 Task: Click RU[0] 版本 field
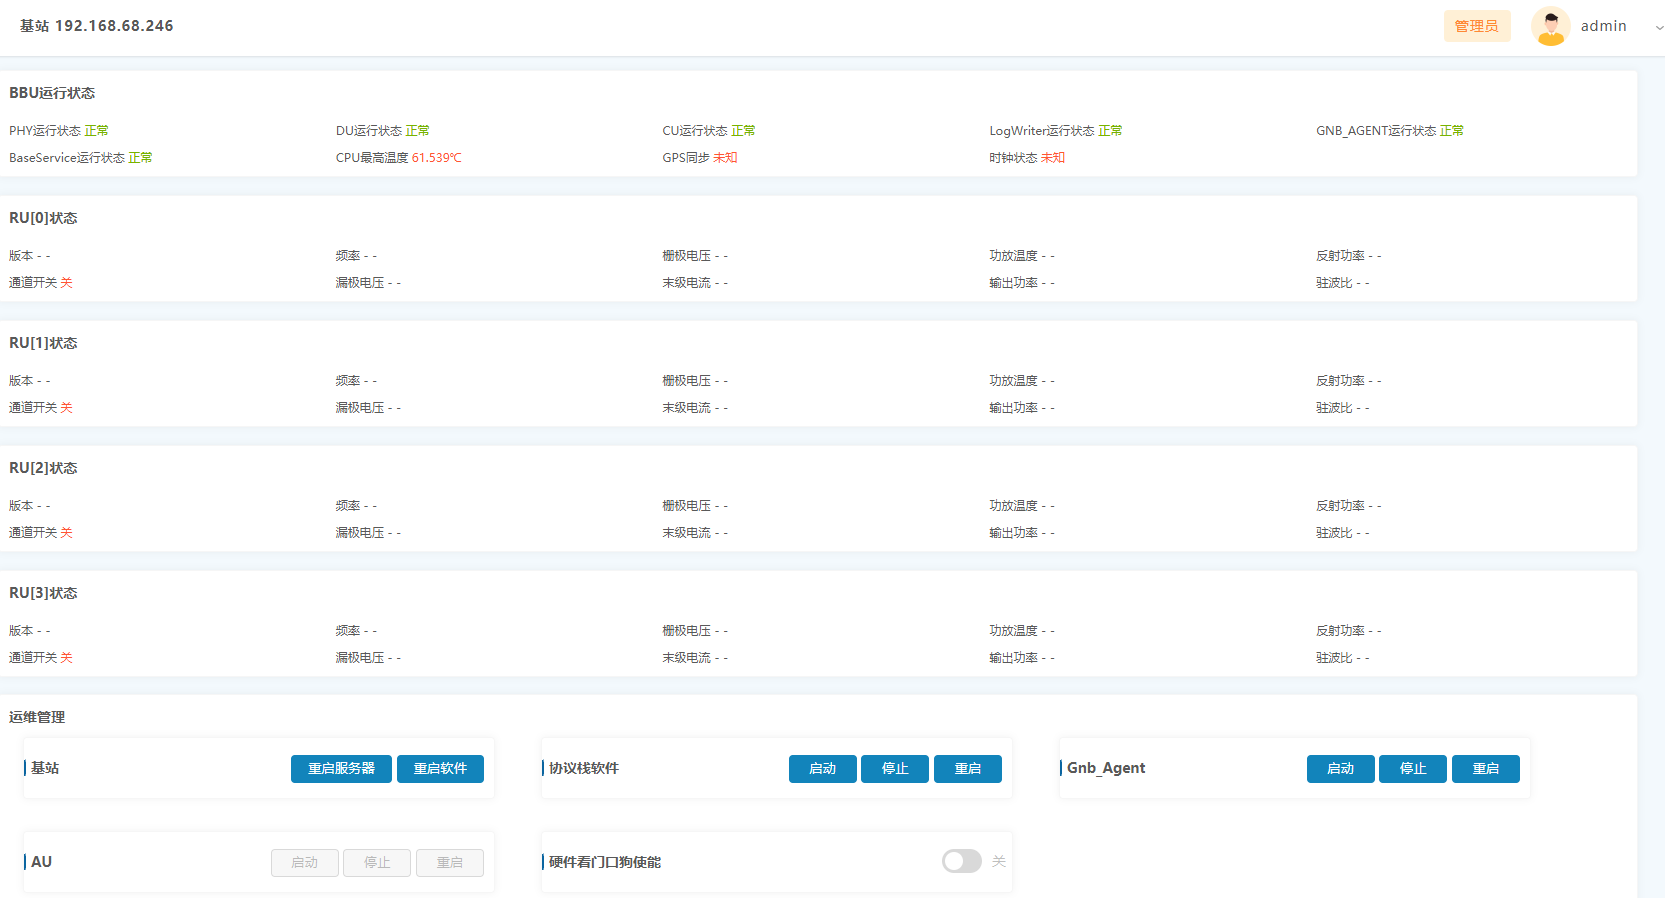click(29, 256)
